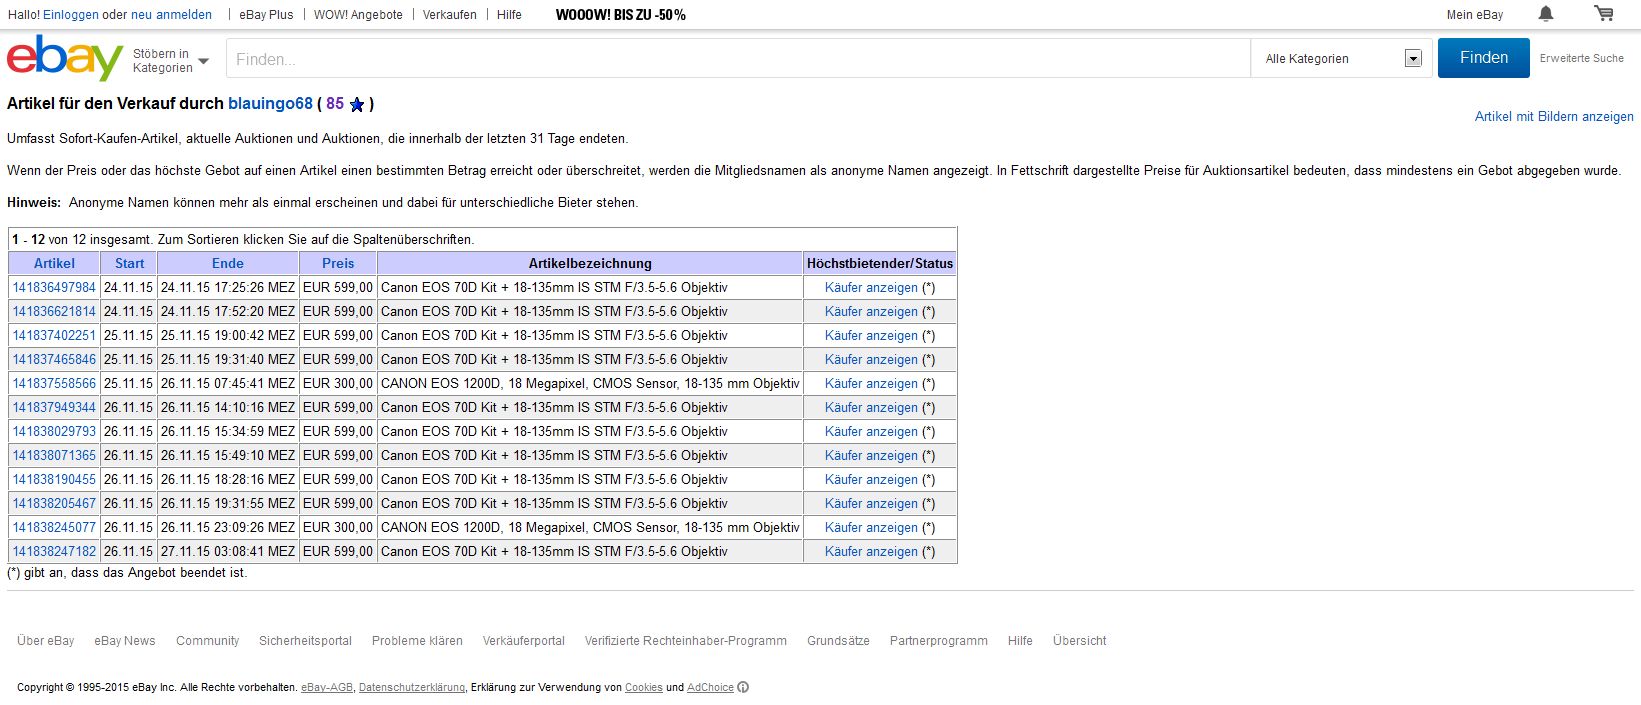The image size is (1641, 705).
Task: Open AdChoice text link
Action: 710,688
